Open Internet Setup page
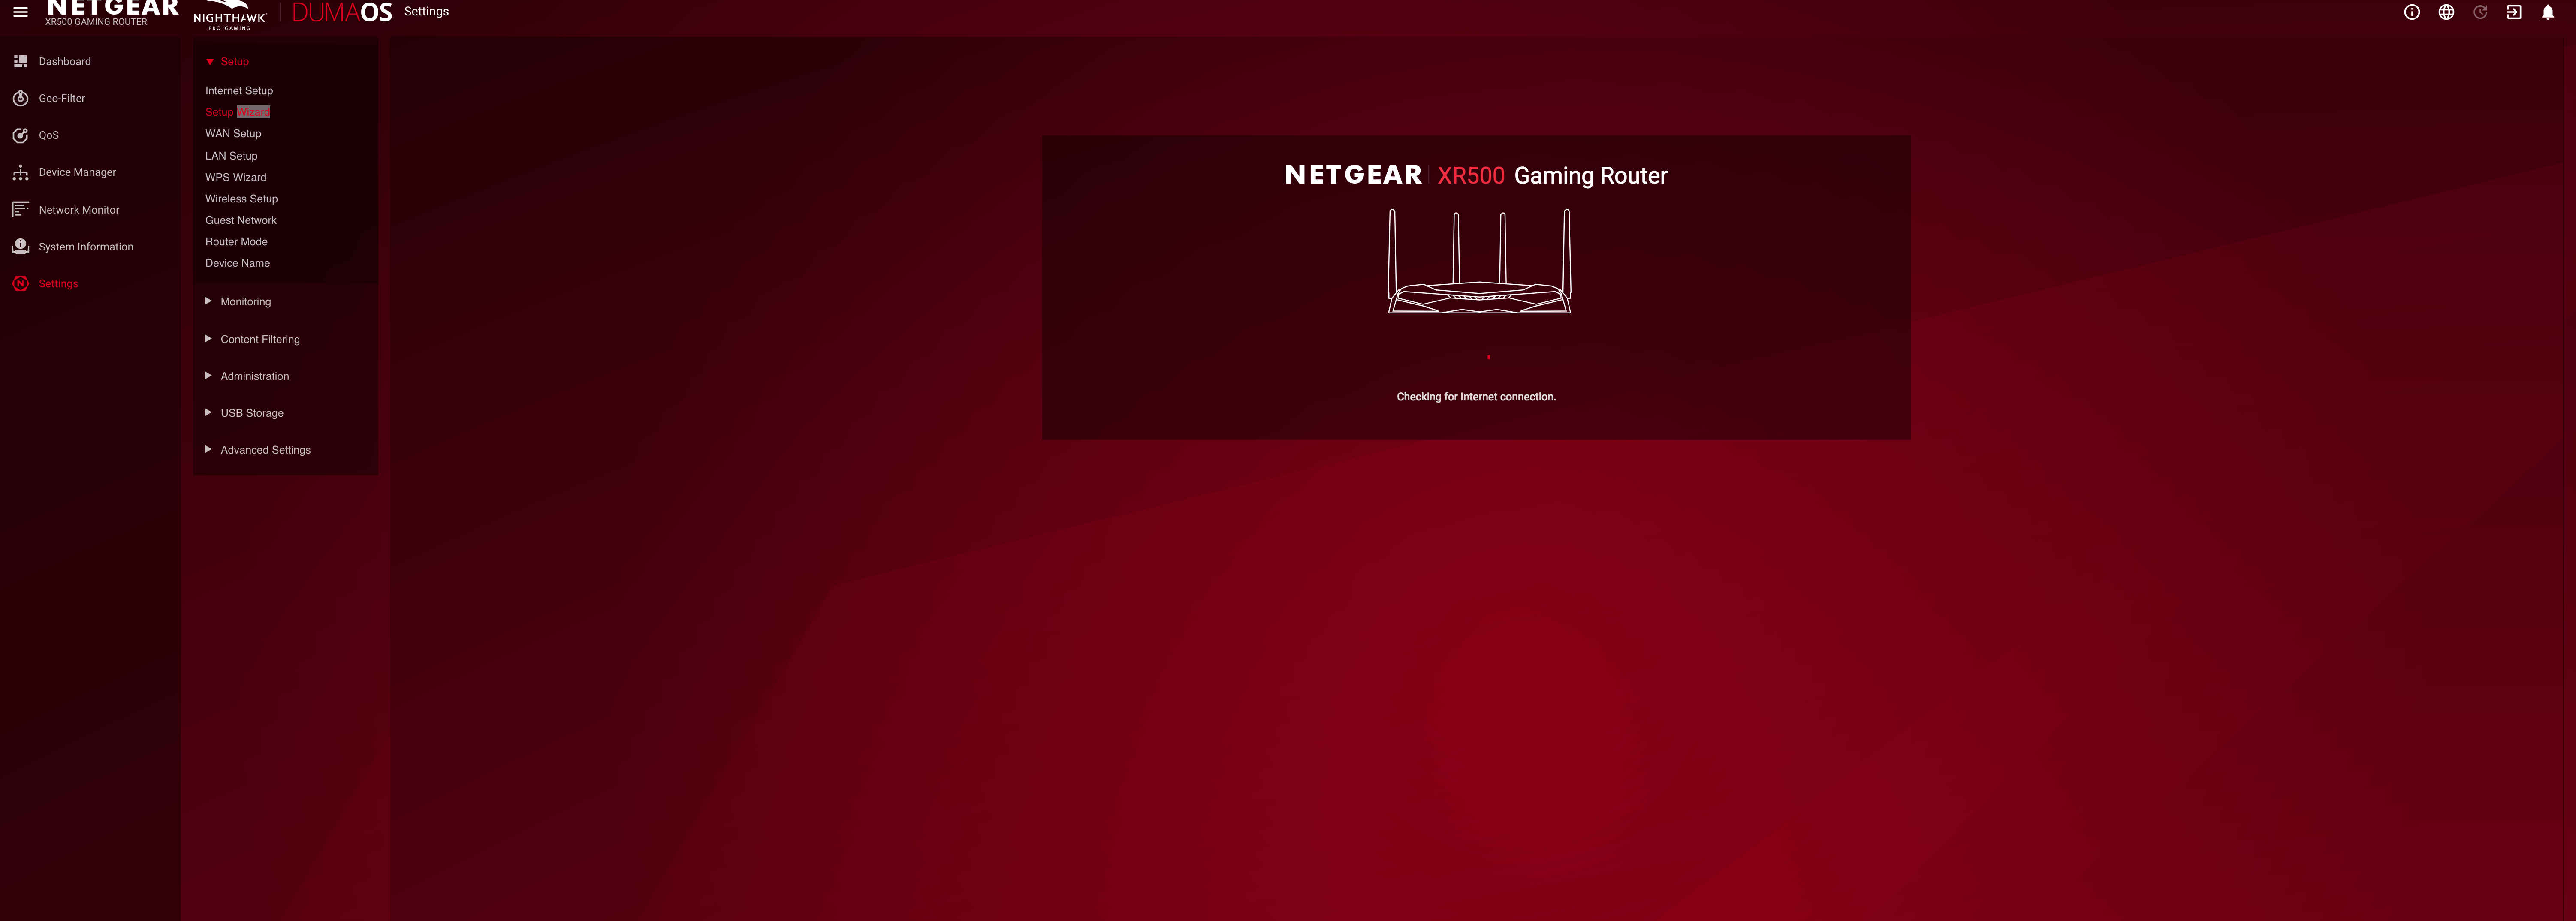2576x921 pixels. pyautogui.click(x=239, y=90)
